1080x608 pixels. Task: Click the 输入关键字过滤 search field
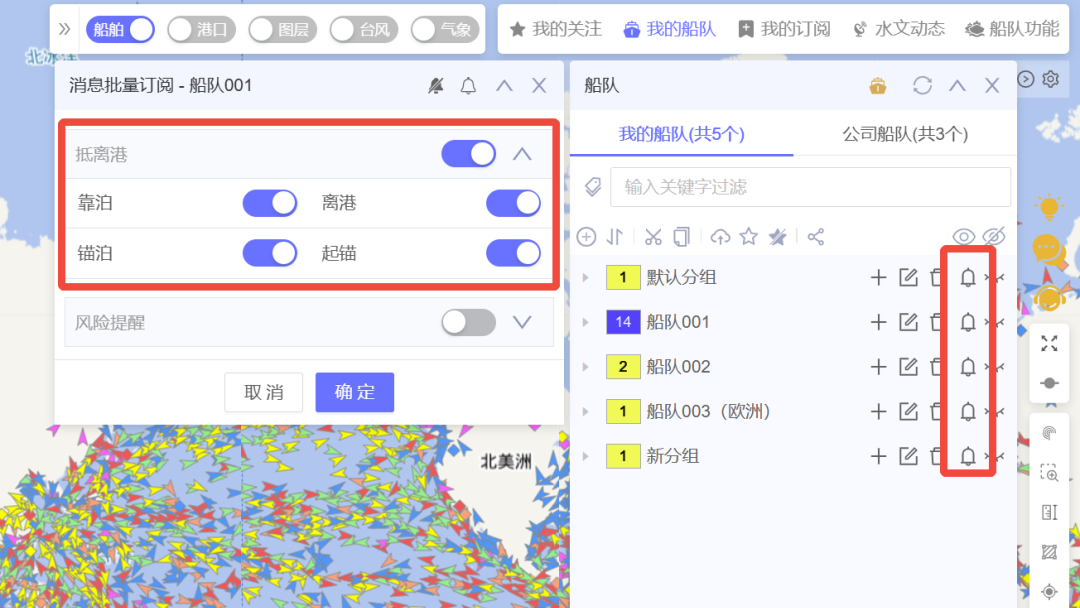810,187
